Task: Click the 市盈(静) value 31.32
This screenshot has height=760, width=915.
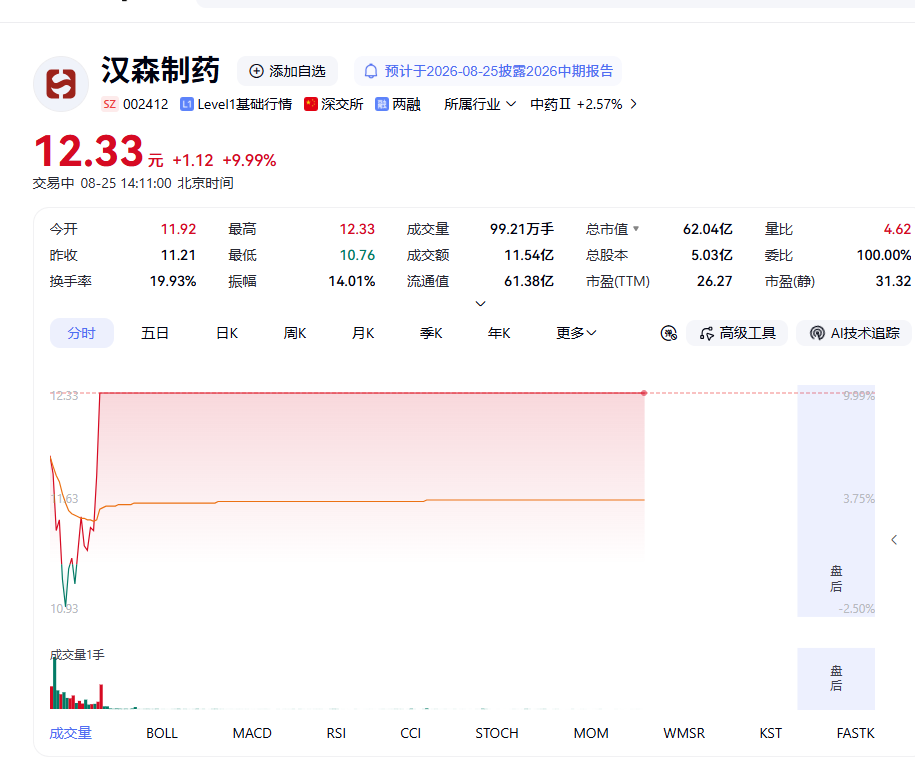Action: (893, 281)
